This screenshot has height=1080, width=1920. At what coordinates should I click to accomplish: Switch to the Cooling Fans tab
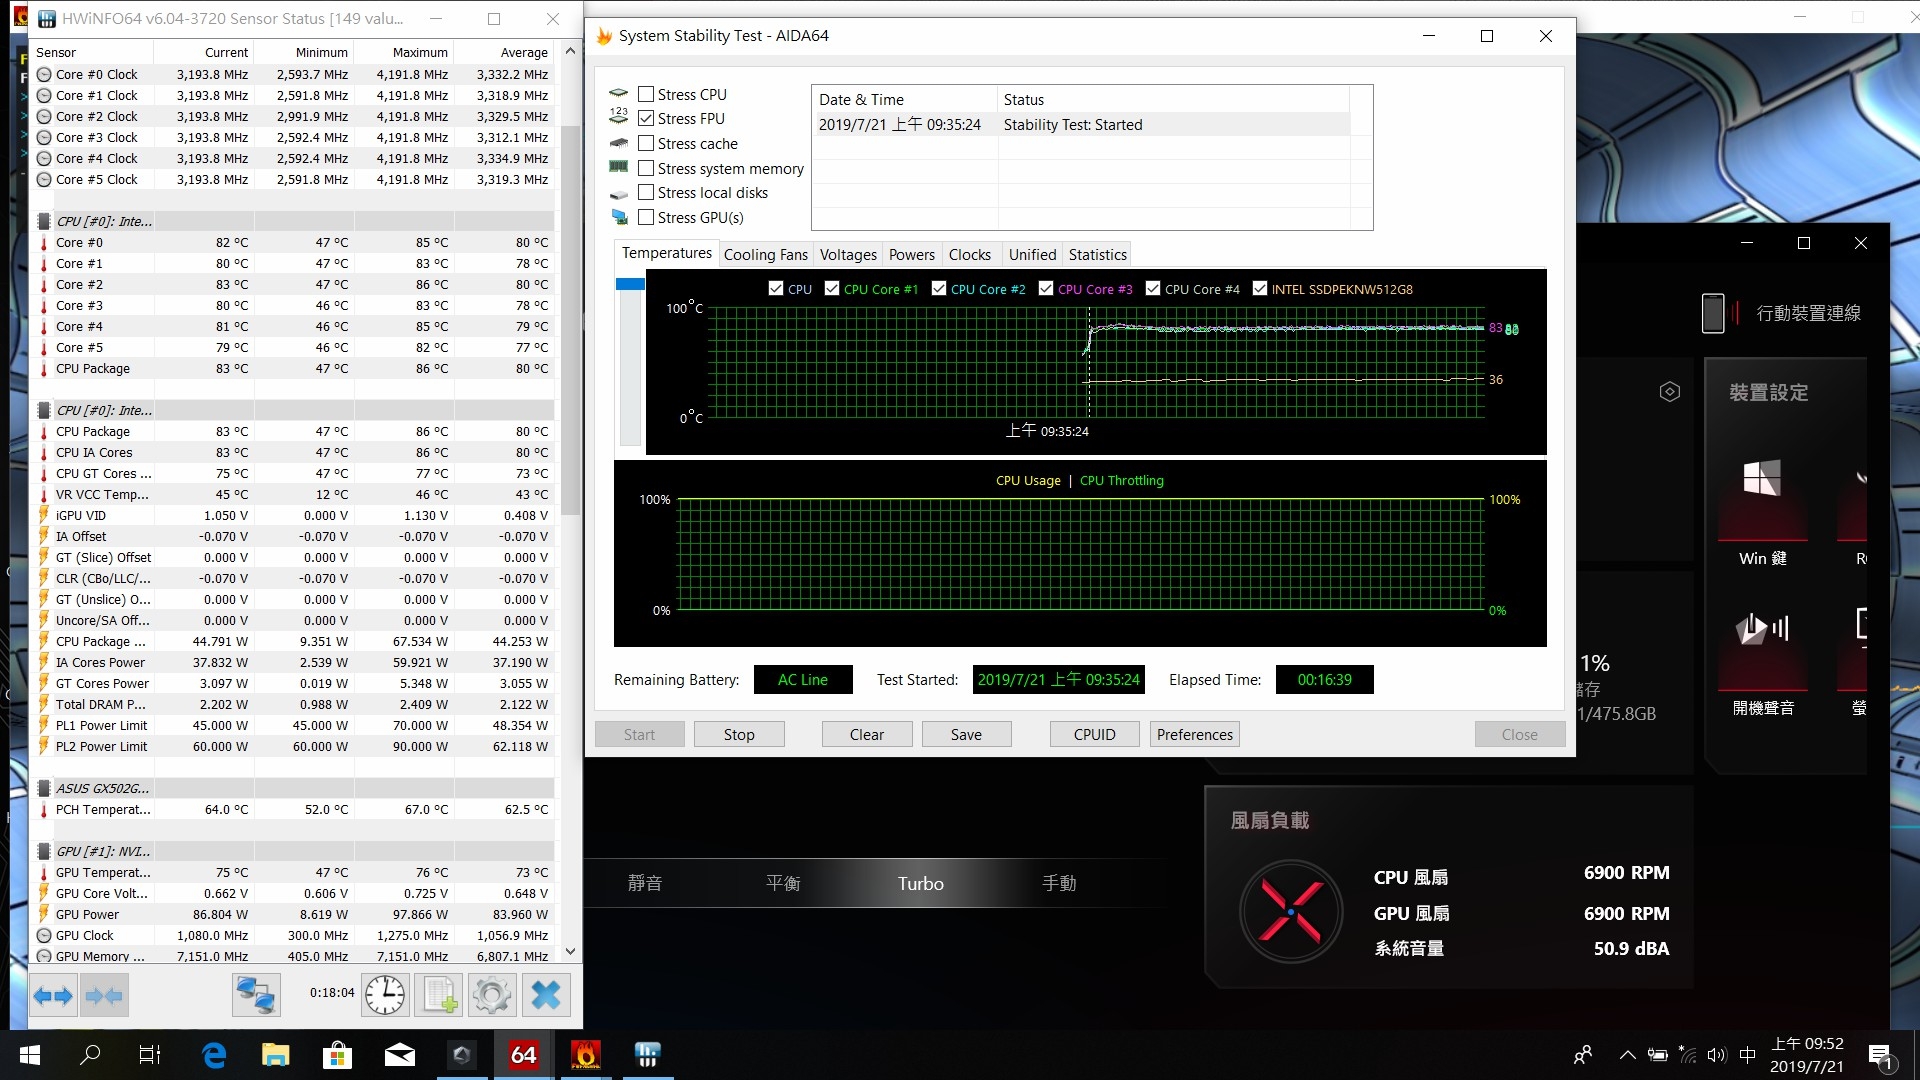[765, 255]
